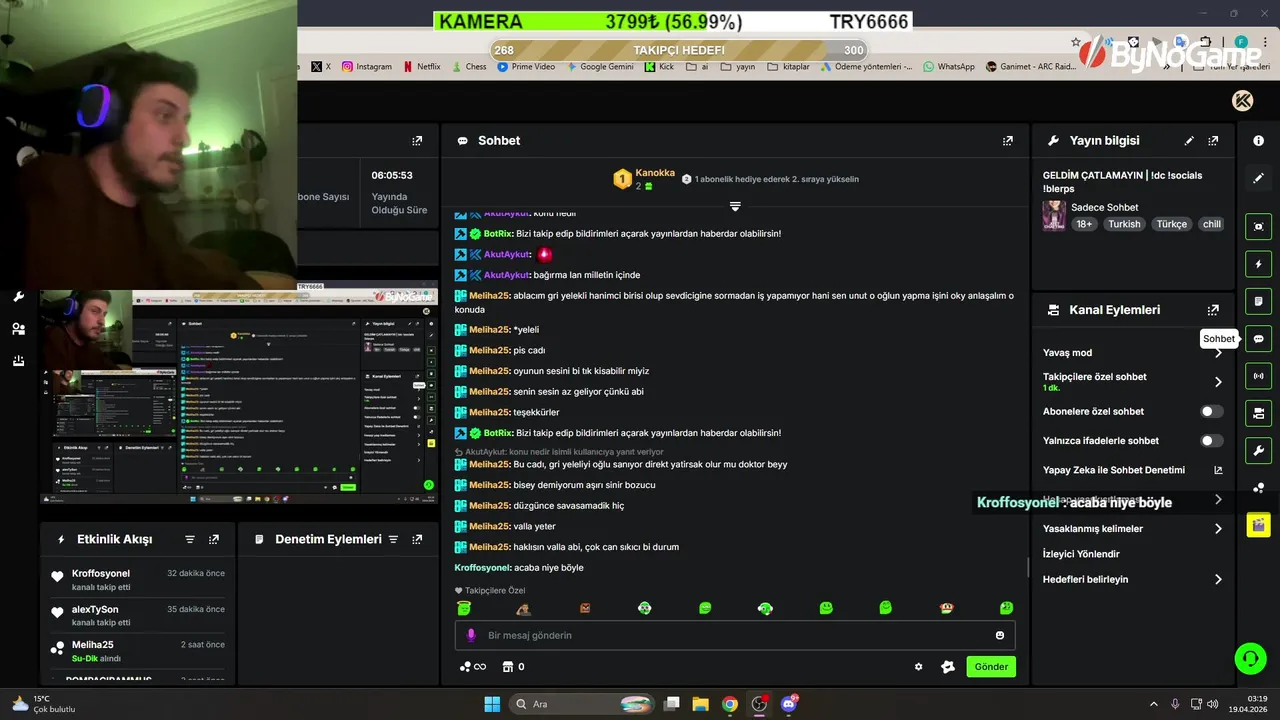1280x720 pixels.
Task: Open chat settings gear icon
Action: click(x=919, y=667)
